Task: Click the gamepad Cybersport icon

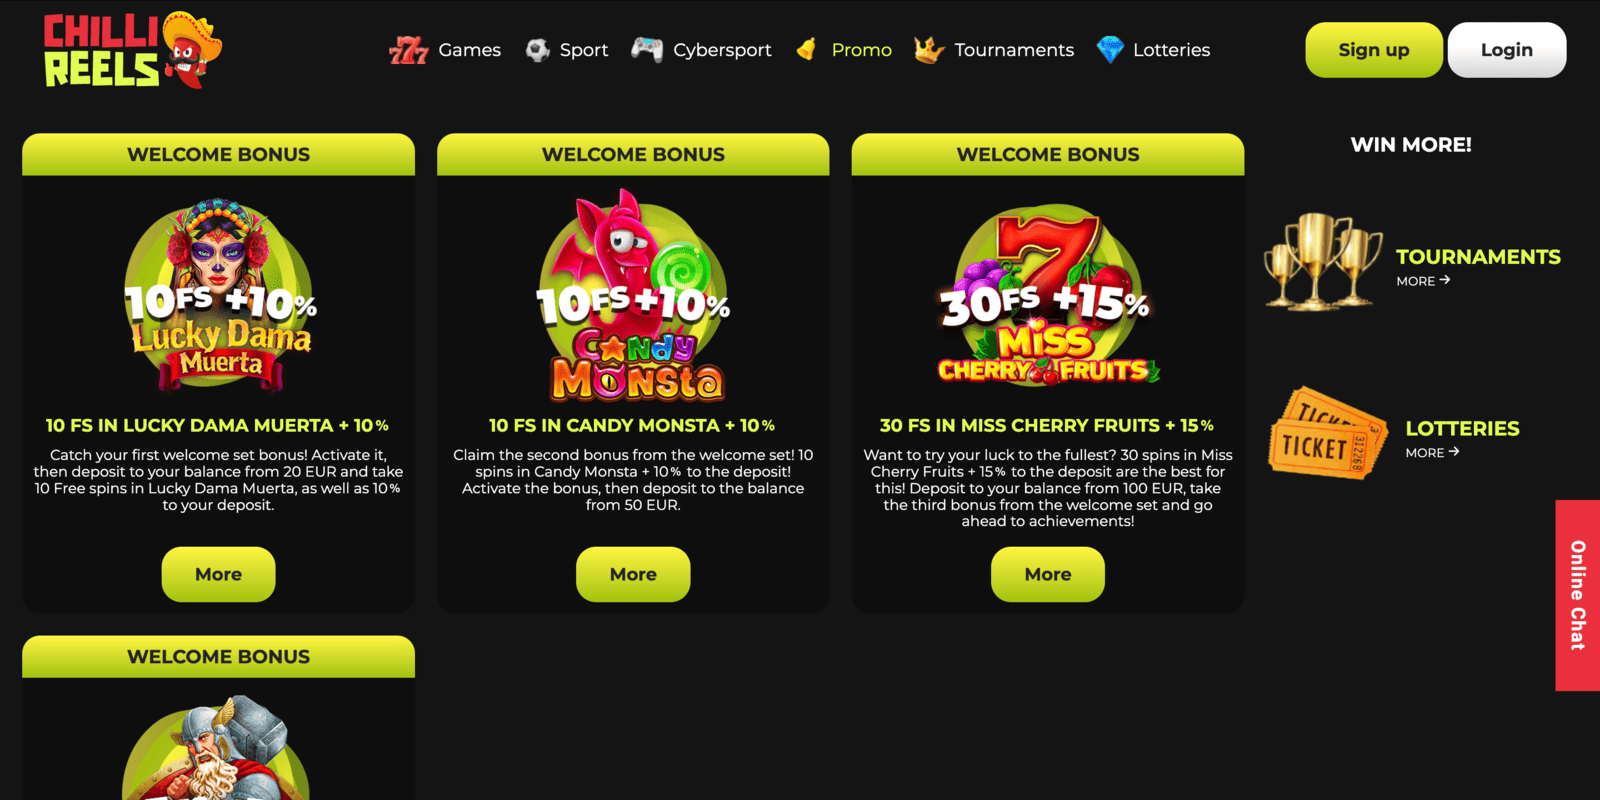Action: 647,49
